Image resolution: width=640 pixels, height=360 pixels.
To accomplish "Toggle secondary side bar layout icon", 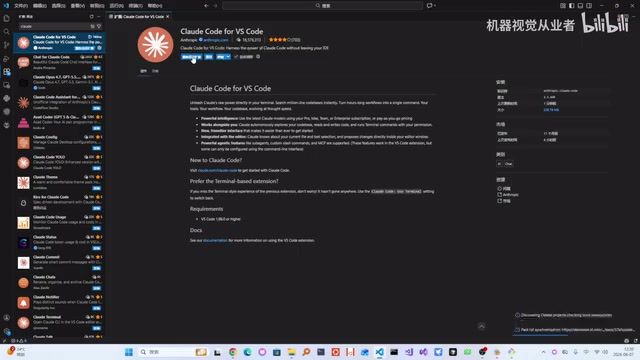I will (589, 6).
